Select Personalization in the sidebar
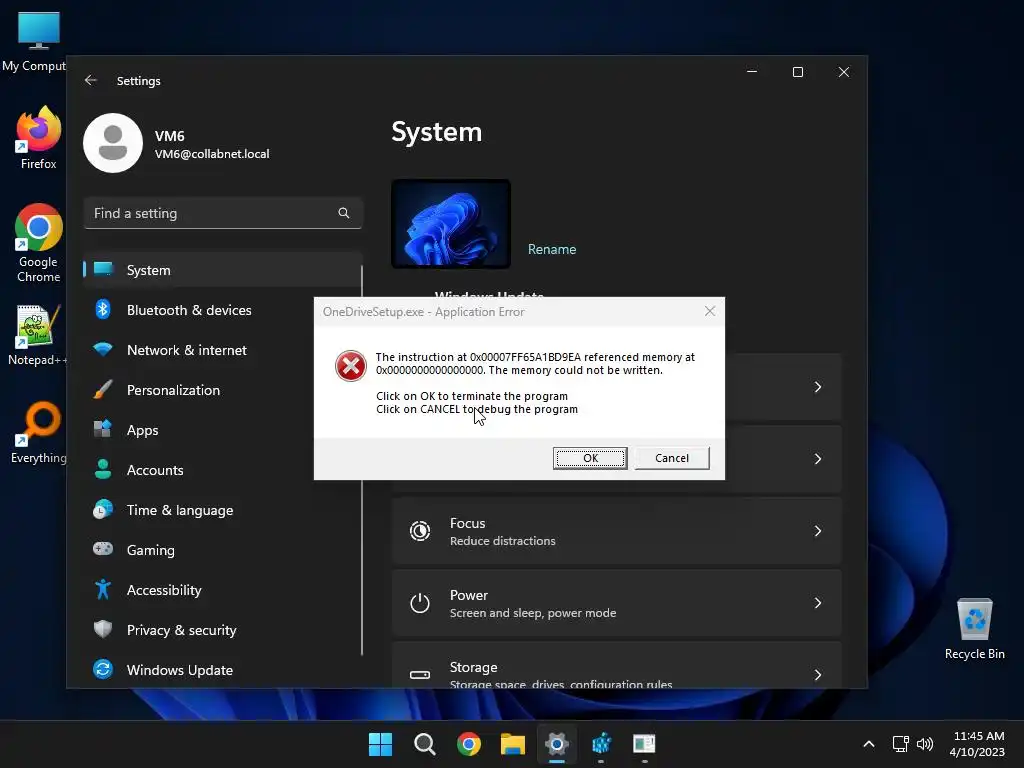The image size is (1024, 768). click(222, 390)
